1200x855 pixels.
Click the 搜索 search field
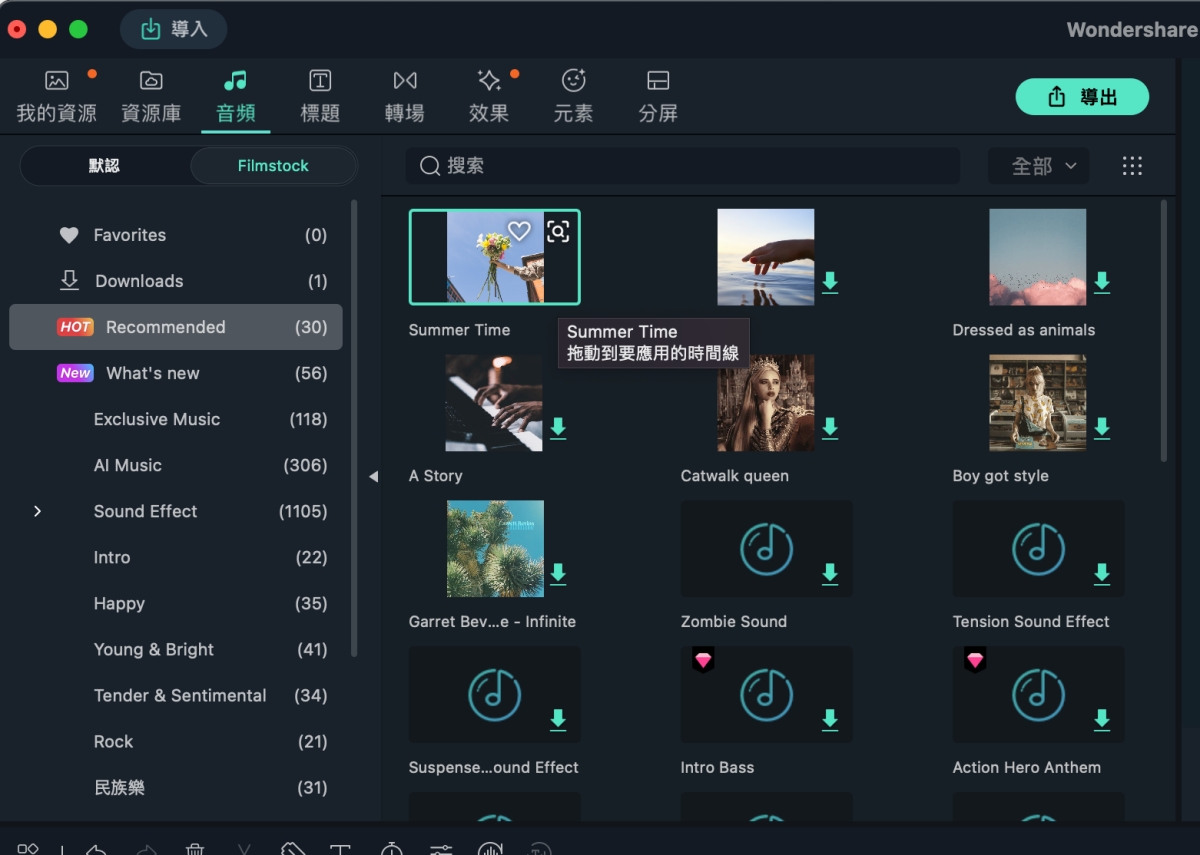coord(680,166)
